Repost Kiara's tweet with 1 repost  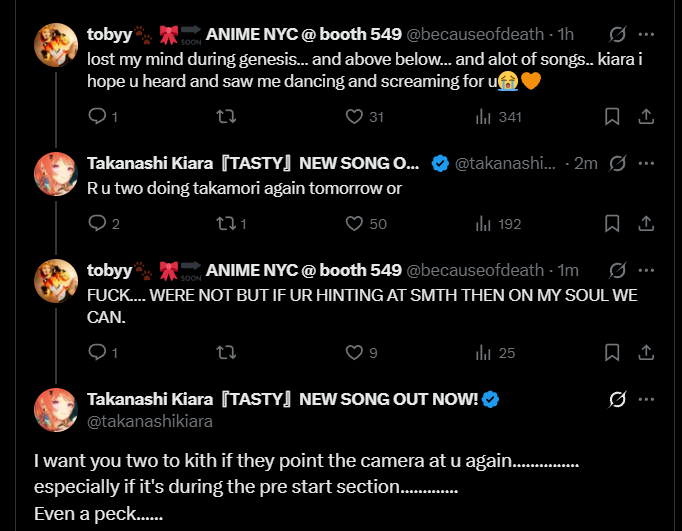coord(226,224)
